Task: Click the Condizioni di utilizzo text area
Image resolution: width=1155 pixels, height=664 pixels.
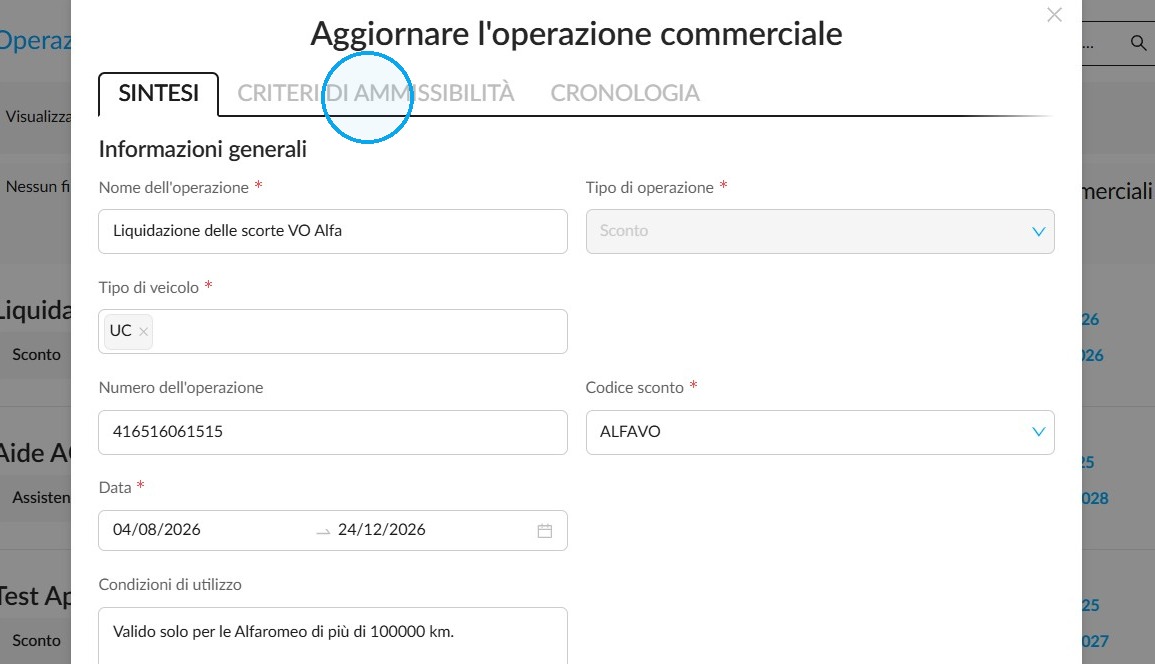Action: click(333, 635)
